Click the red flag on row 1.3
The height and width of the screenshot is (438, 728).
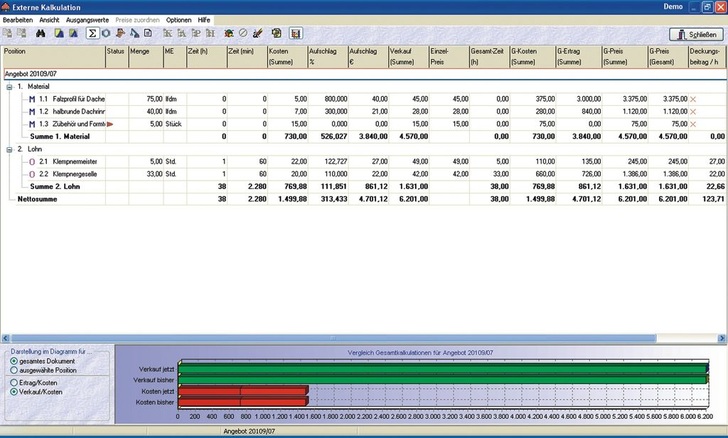click(110, 124)
